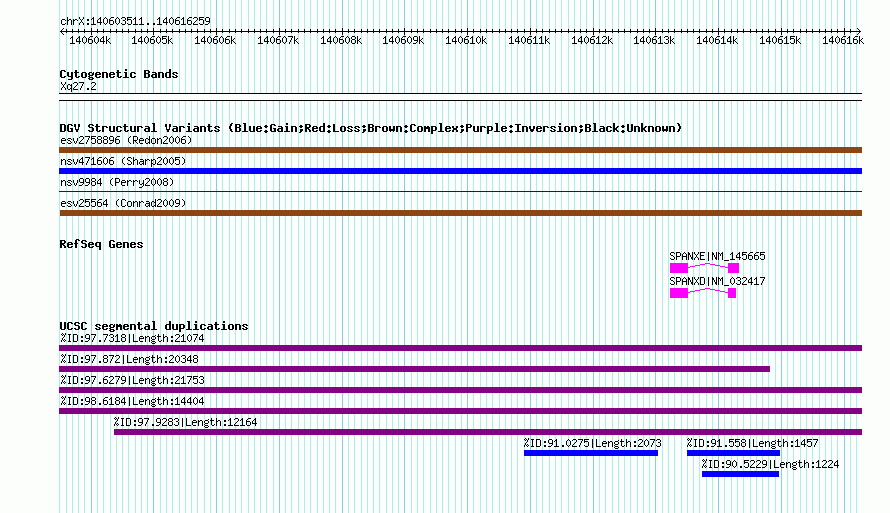Screen dimensions: 890x513
Task: Click the 140610k ruler tick label
Action: click(x=465, y=40)
